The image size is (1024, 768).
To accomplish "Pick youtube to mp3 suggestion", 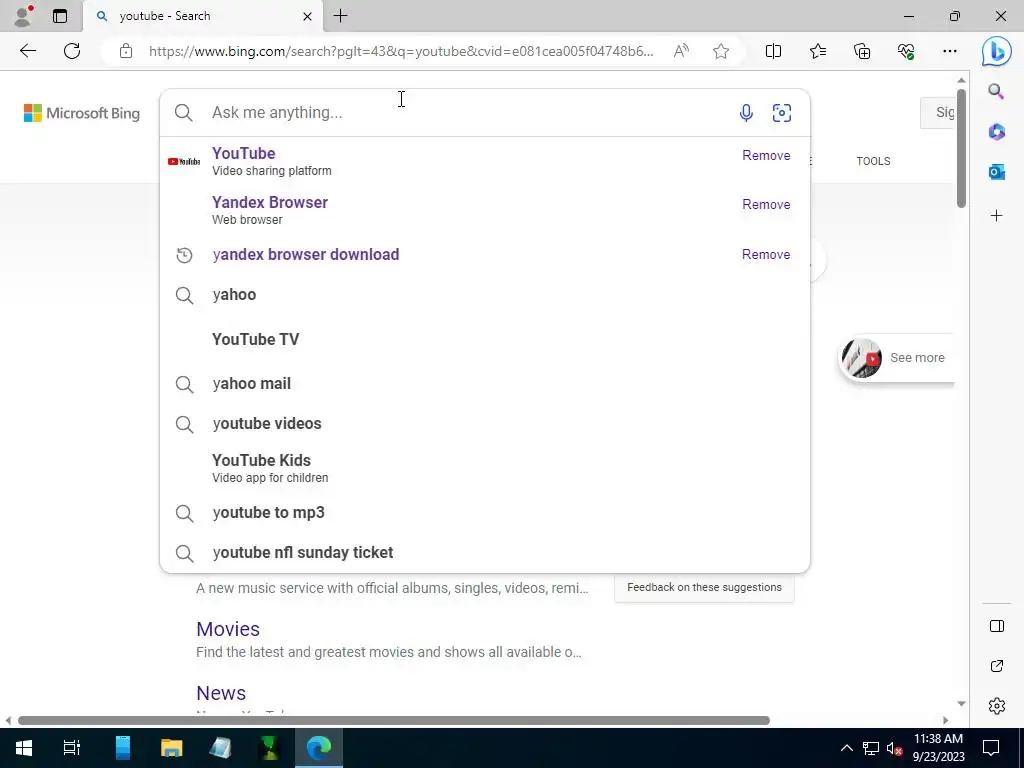I will point(485,513).
